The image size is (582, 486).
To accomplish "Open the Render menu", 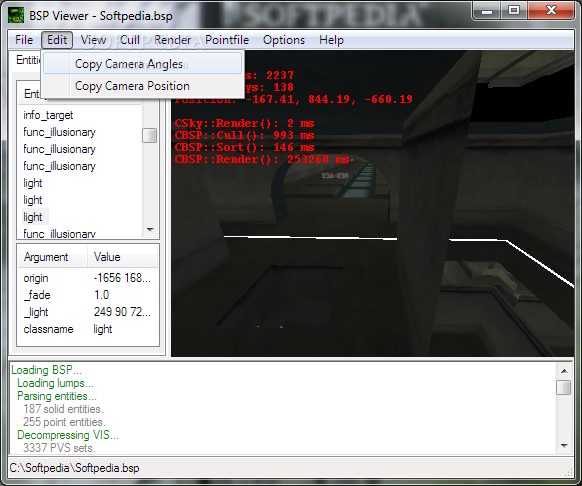I will 173,40.
